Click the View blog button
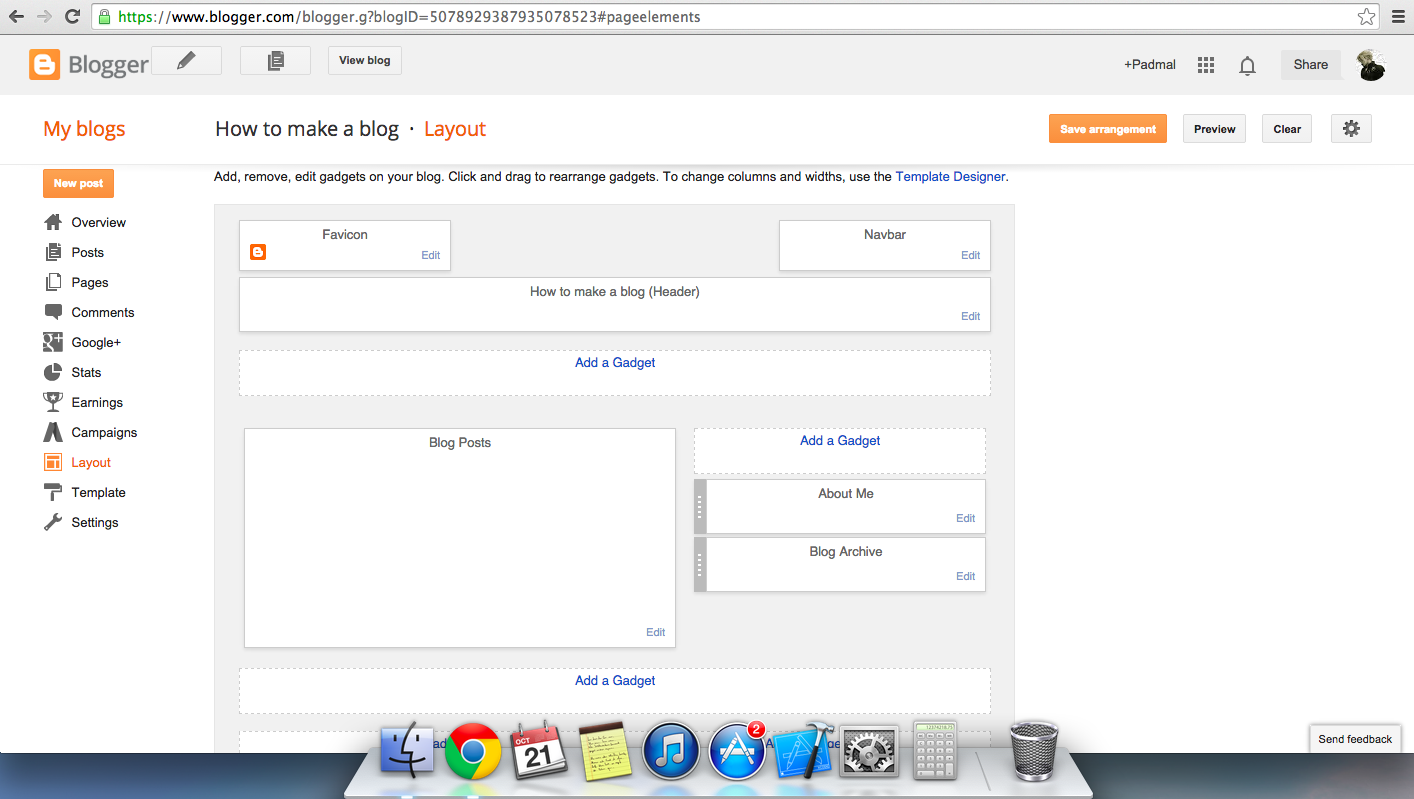This screenshot has width=1414, height=799. (364, 61)
